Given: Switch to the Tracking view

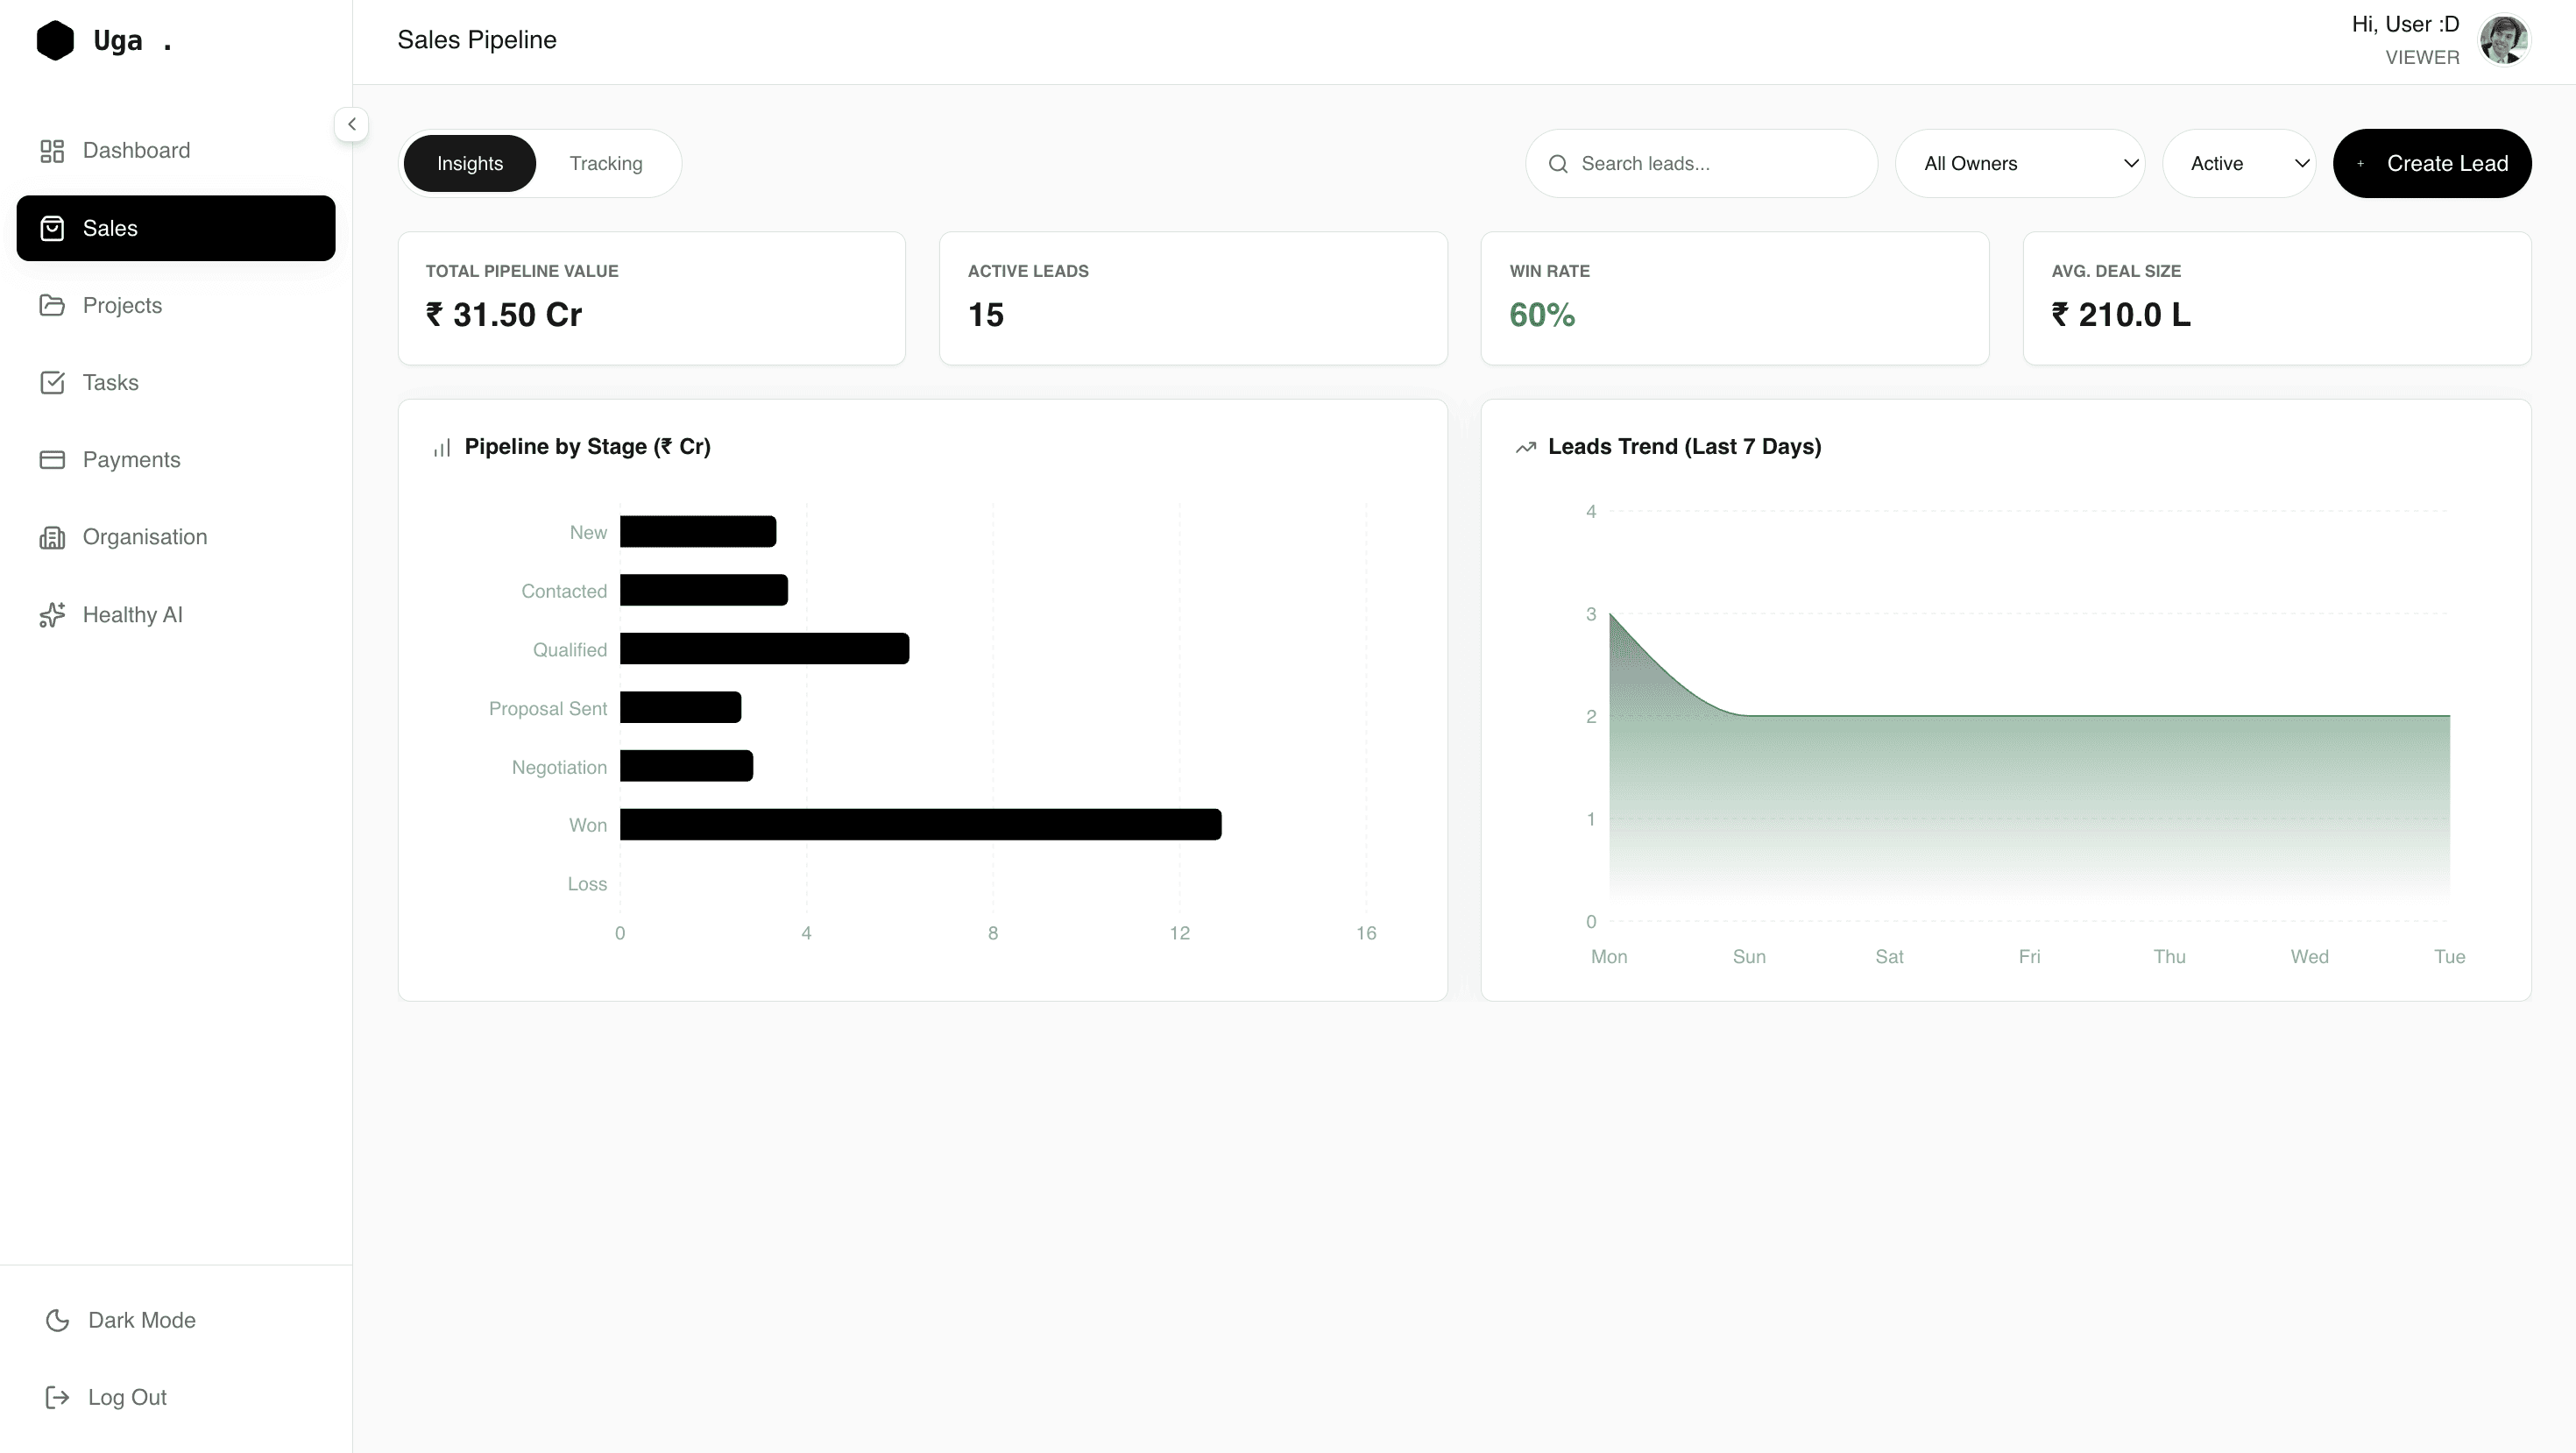Looking at the screenshot, I should [x=606, y=163].
